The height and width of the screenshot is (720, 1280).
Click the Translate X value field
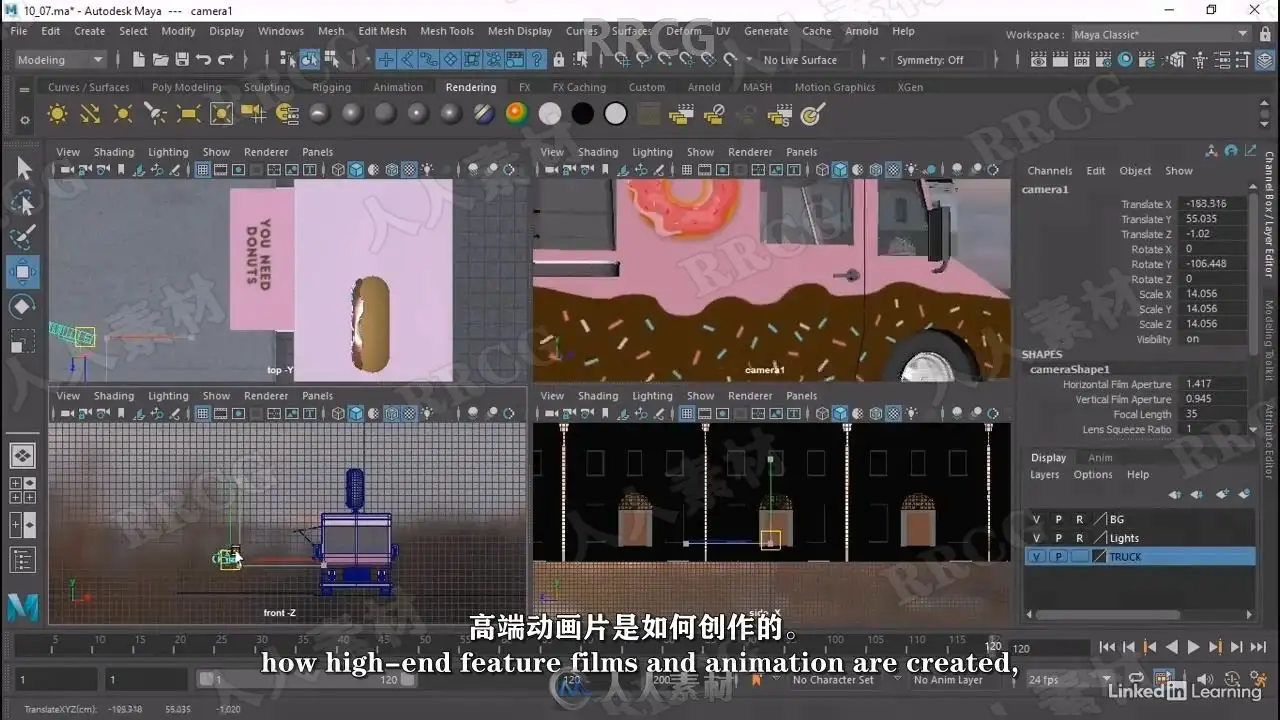click(x=1214, y=204)
